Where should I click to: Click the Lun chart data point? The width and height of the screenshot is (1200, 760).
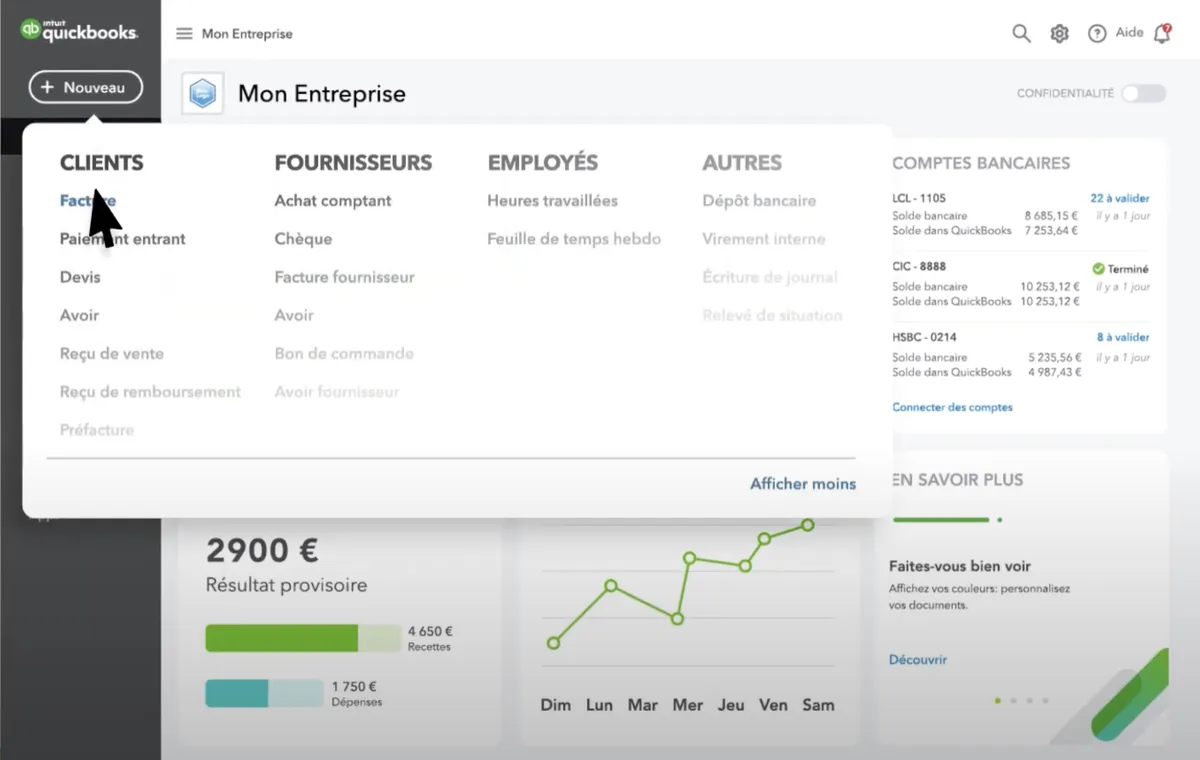click(611, 586)
